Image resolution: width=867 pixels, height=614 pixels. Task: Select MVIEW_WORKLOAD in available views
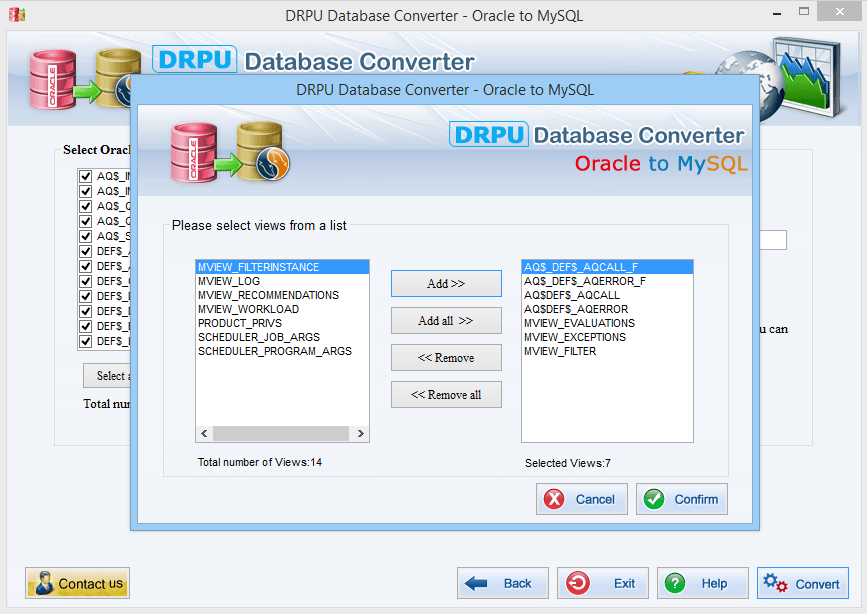282,309
